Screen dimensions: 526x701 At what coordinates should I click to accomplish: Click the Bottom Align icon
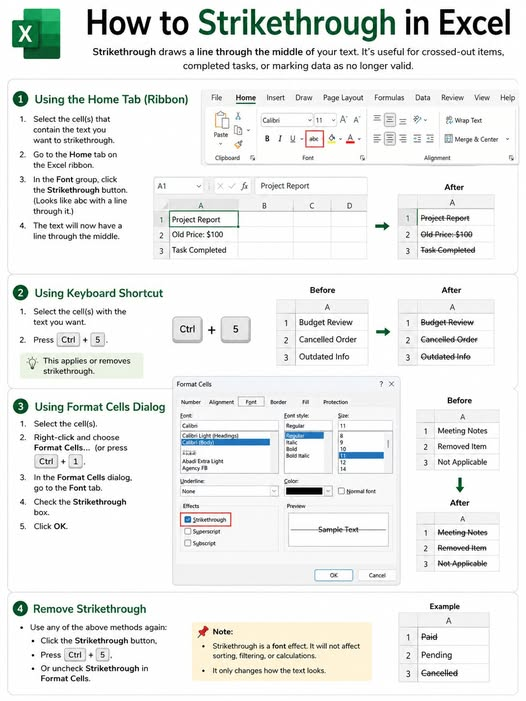coord(403,121)
